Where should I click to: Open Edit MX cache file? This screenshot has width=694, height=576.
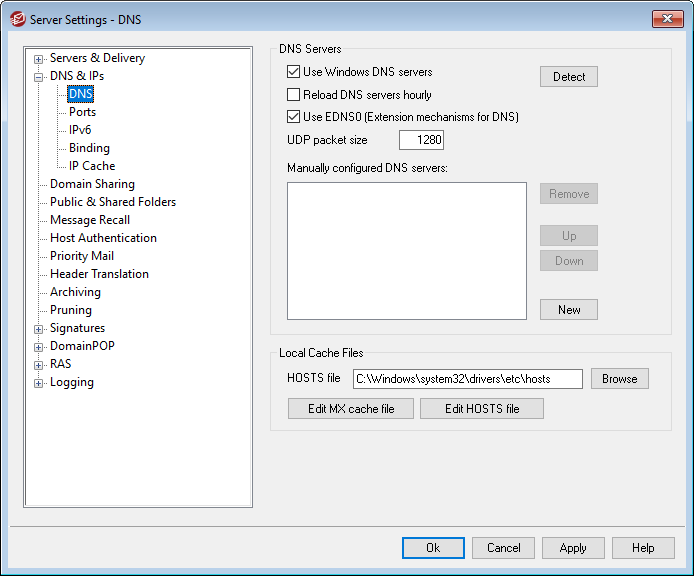[x=350, y=409]
